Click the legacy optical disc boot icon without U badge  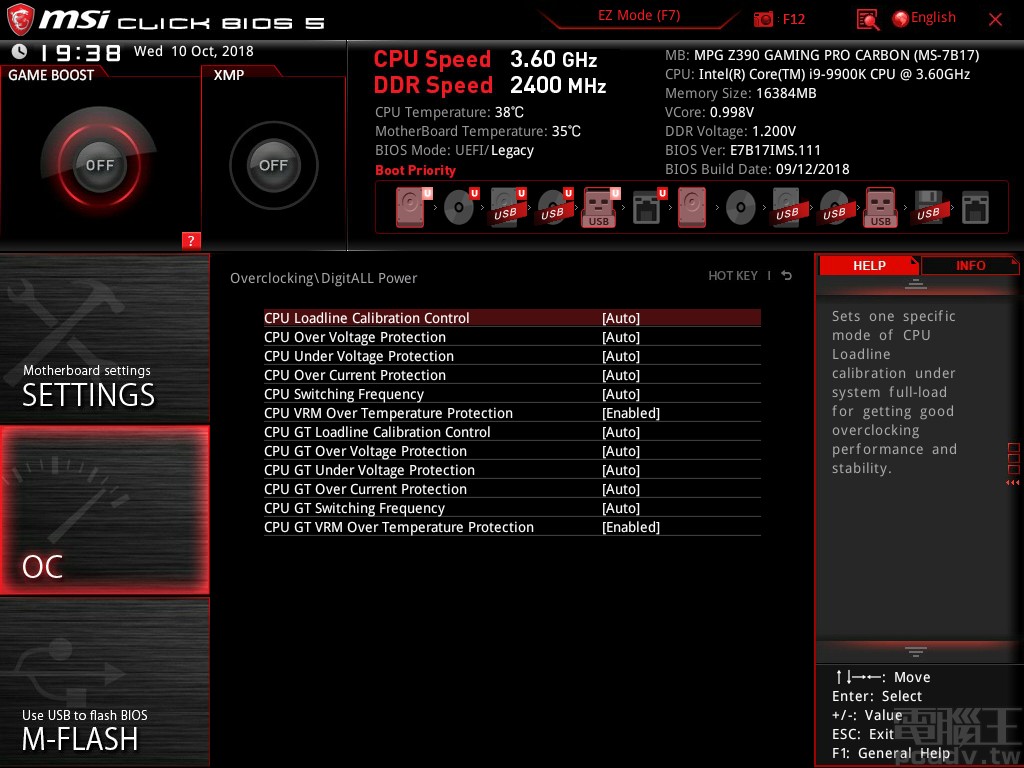[x=741, y=208]
